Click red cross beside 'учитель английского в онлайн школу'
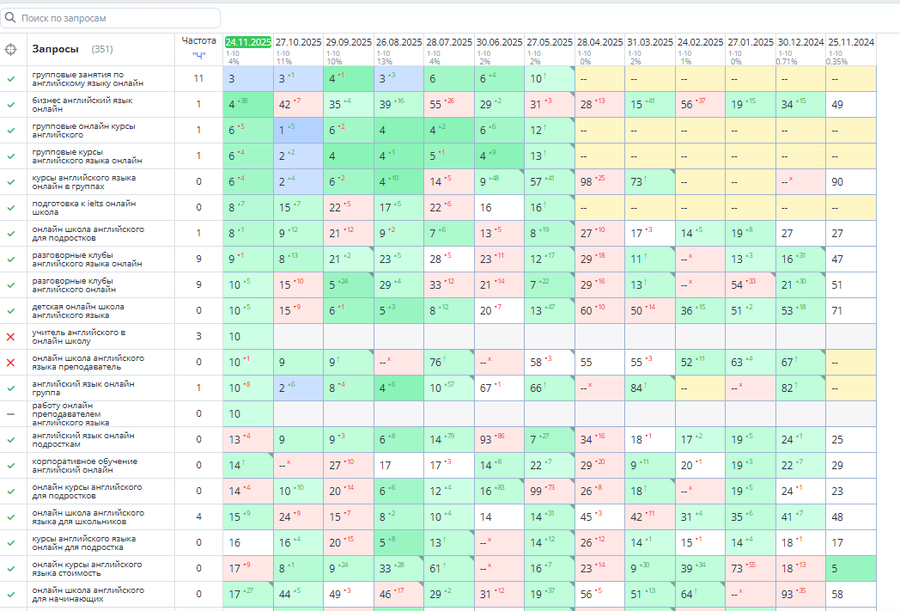This screenshot has height=611, width=900. 11,336
